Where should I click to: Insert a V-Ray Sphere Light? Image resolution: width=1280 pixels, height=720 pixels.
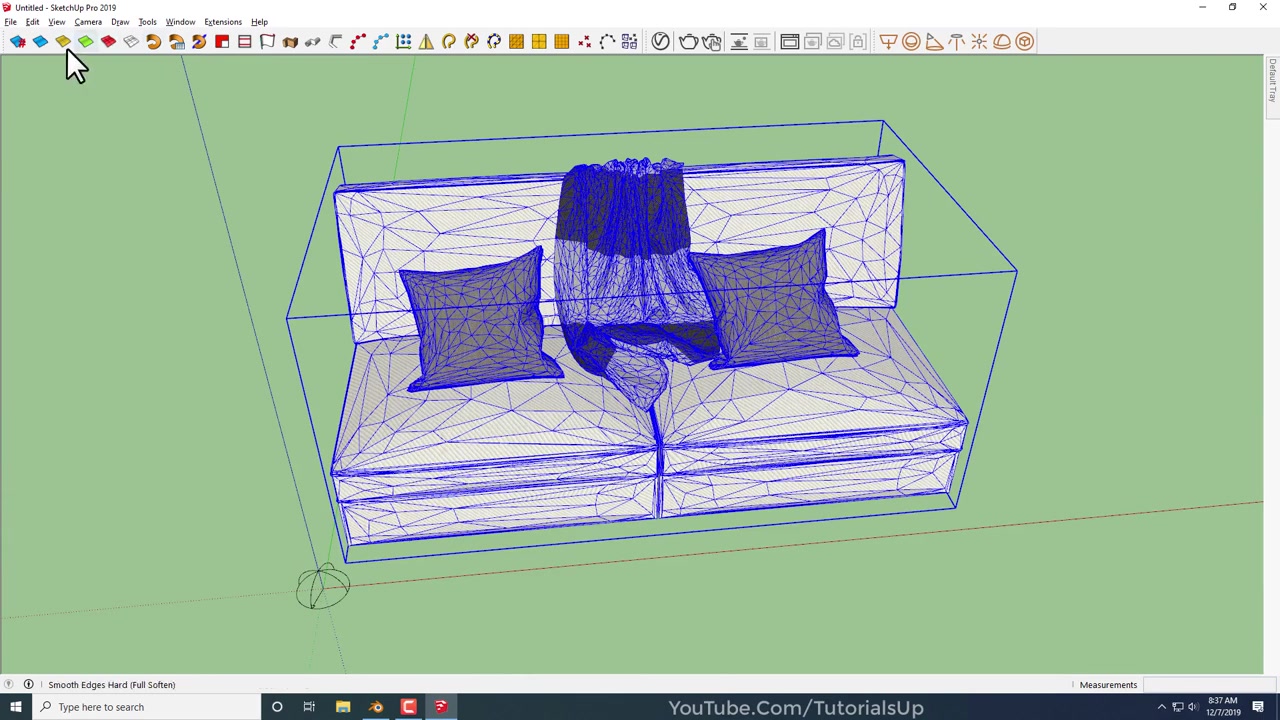tap(911, 41)
